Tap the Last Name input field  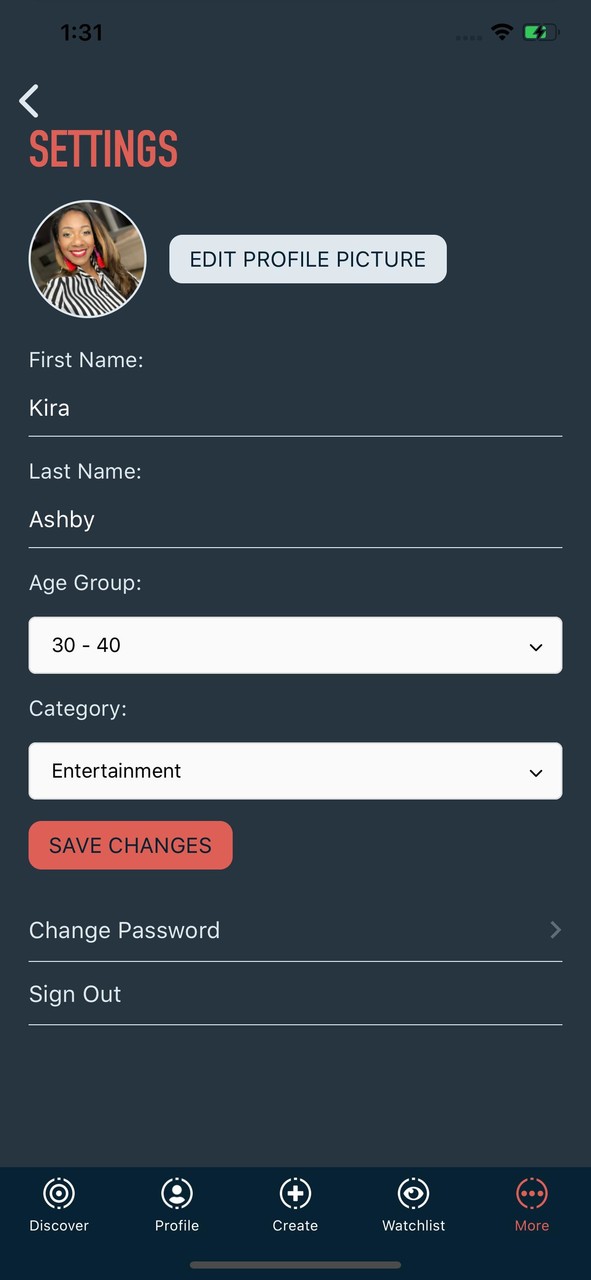pyautogui.click(x=295, y=519)
